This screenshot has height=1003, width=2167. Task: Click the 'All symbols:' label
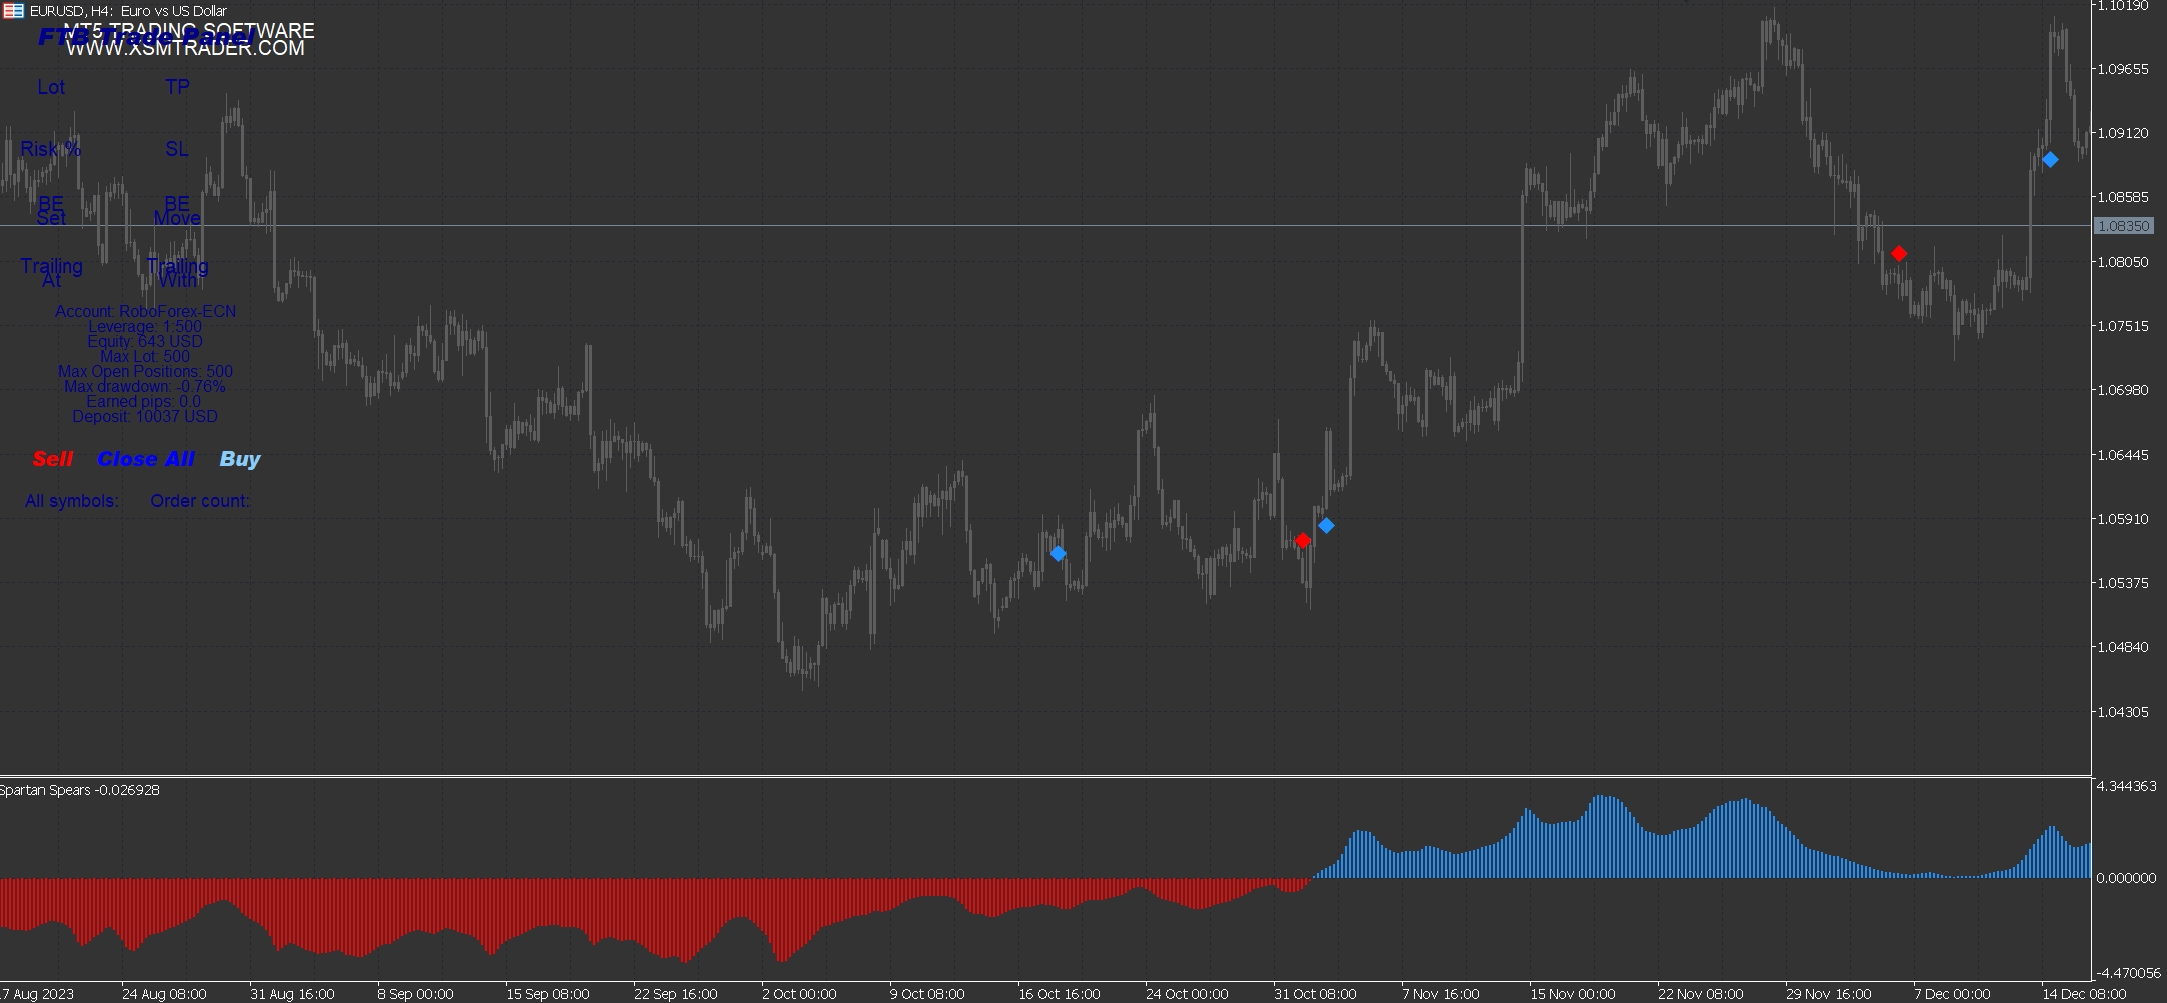tap(72, 501)
